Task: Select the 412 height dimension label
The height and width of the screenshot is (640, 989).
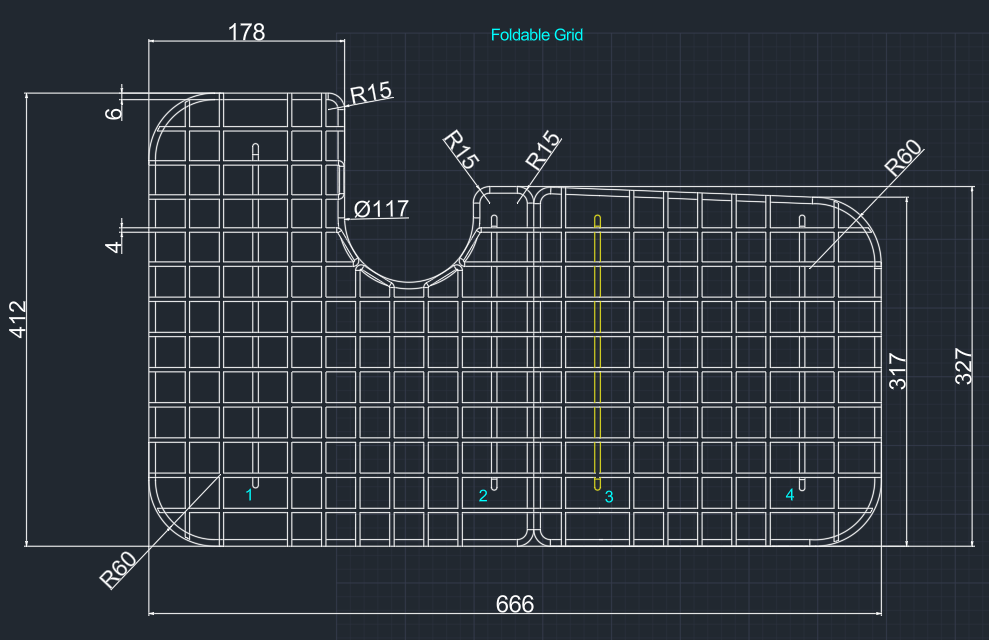Action: pyautogui.click(x=18, y=319)
